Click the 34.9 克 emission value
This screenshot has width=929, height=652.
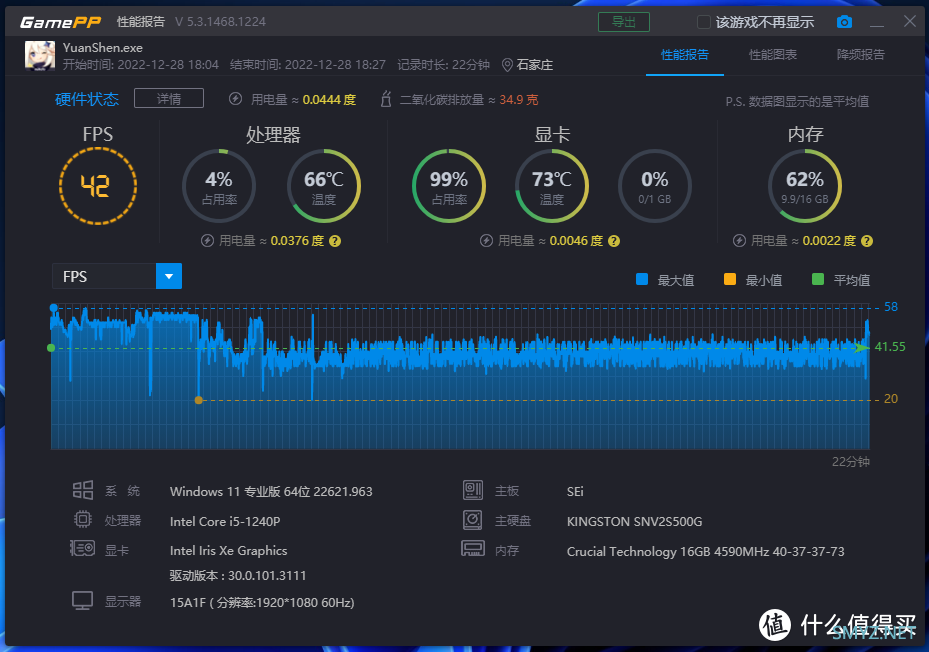click(x=518, y=100)
